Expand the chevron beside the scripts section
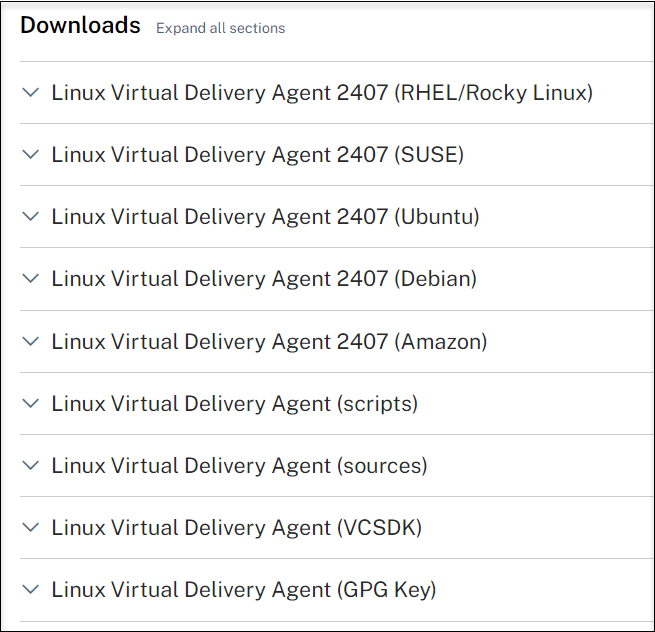The height and width of the screenshot is (632, 655). (x=31, y=404)
